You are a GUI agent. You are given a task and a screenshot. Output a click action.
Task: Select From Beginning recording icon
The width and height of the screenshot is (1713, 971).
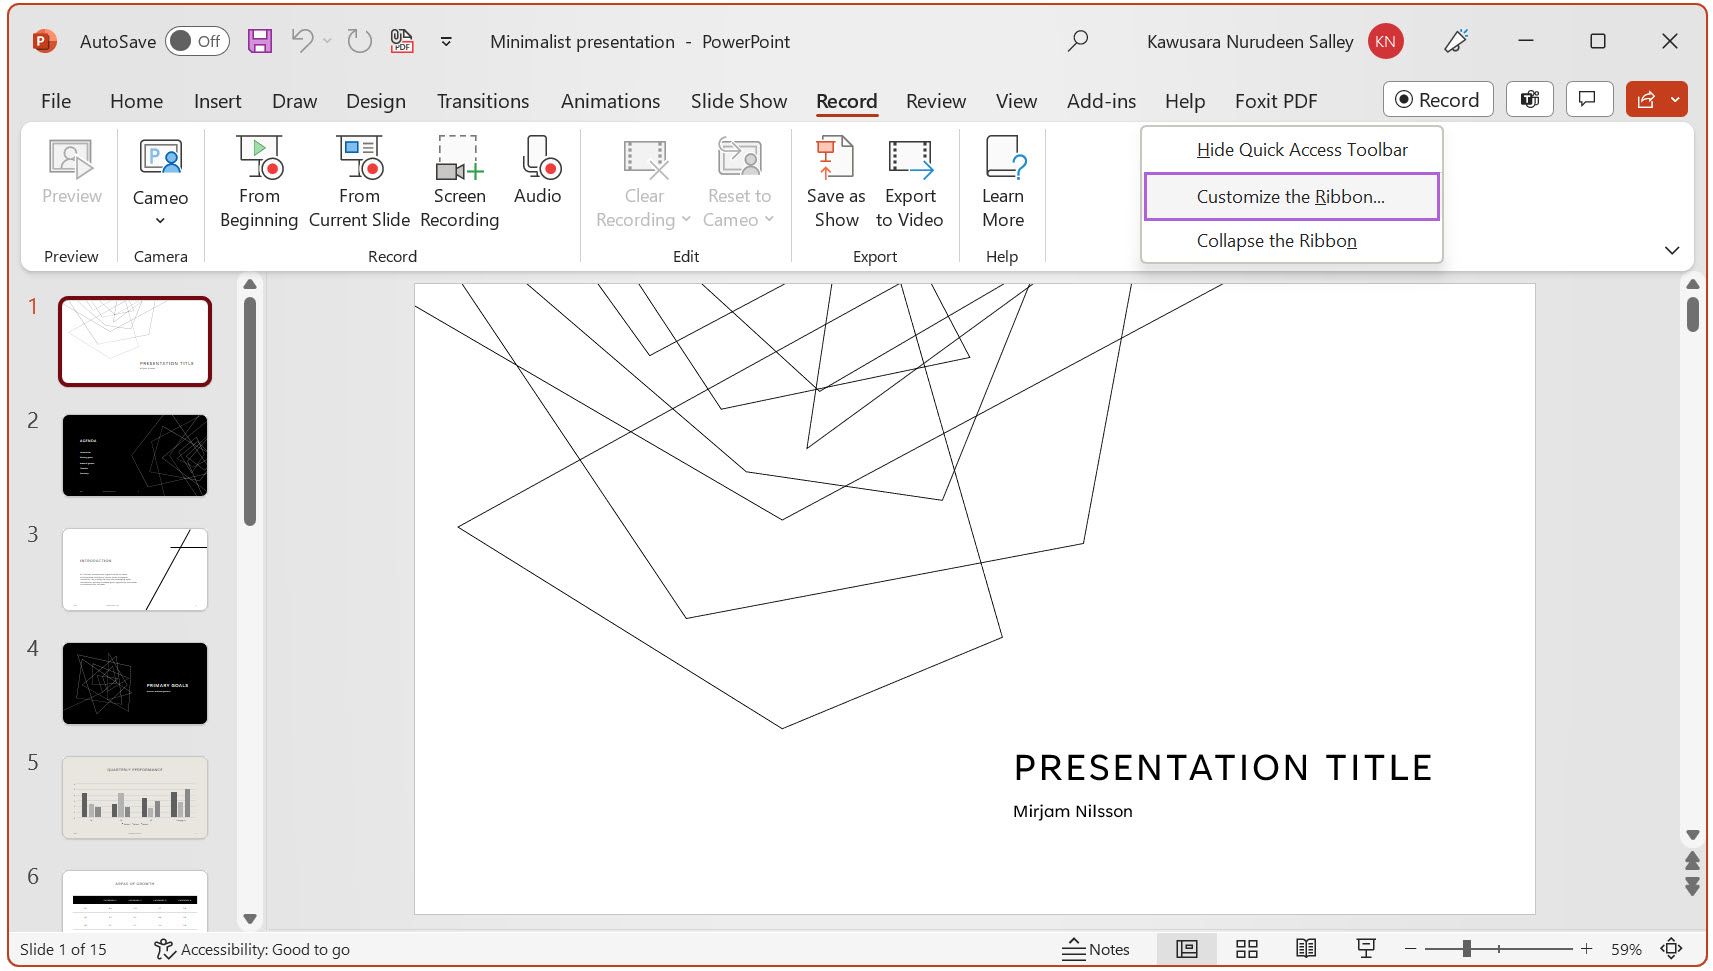pos(258,180)
